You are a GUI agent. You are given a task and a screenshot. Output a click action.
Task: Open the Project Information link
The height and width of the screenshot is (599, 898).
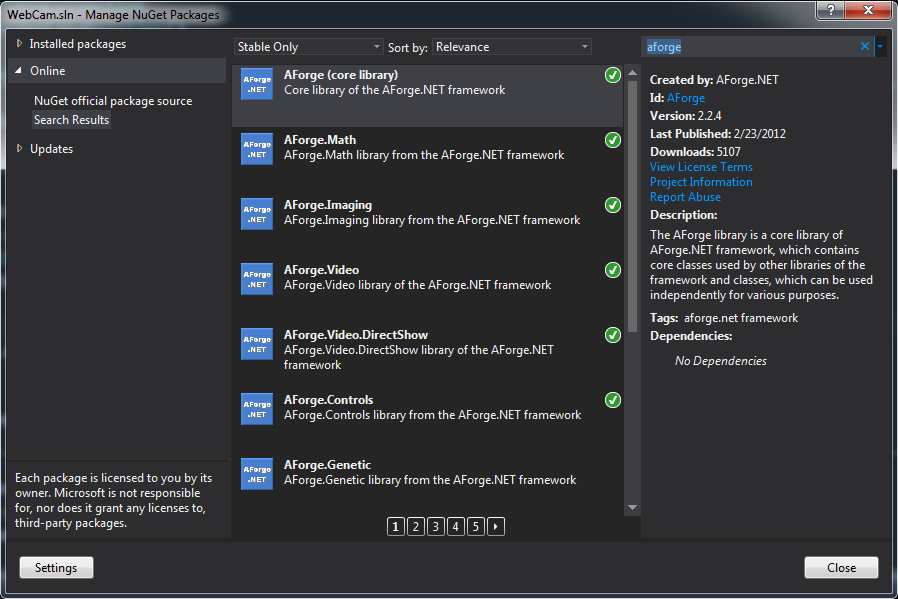tap(701, 182)
